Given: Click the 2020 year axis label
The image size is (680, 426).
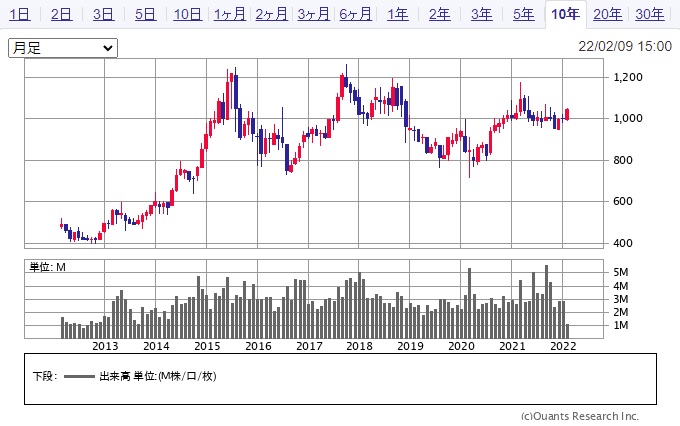Looking at the screenshot, I should pyautogui.click(x=461, y=346).
